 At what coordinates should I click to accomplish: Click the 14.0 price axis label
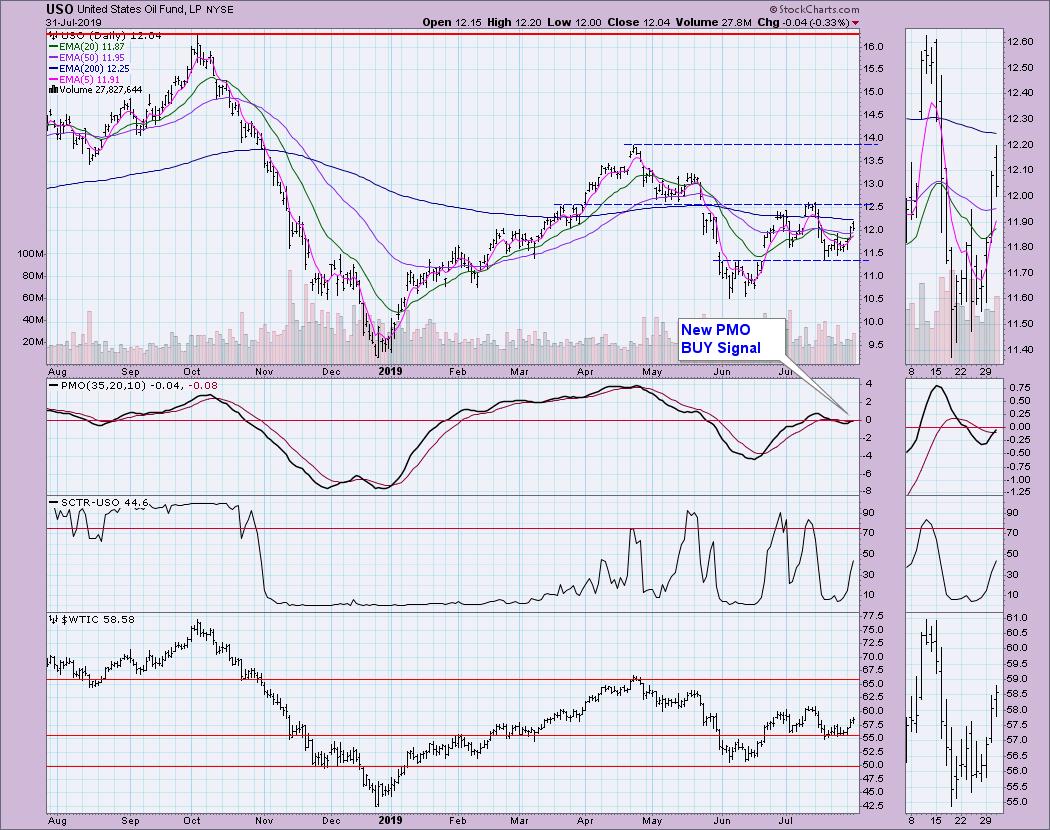873,138
